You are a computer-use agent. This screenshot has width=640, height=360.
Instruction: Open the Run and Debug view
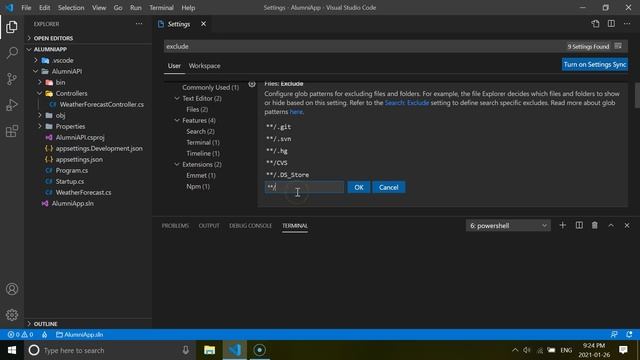coord(12,105)
